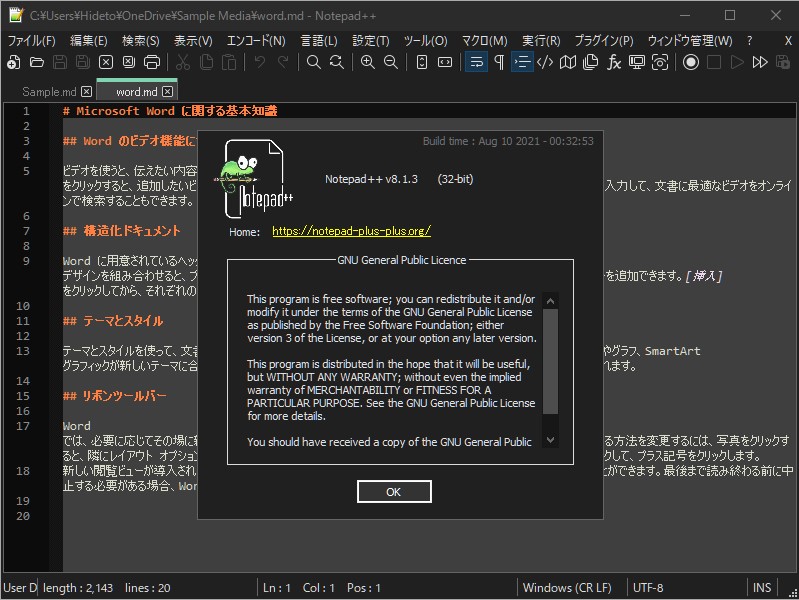
Task: Click the Notepad++ chameleon logo
Action: click(254, 179)
